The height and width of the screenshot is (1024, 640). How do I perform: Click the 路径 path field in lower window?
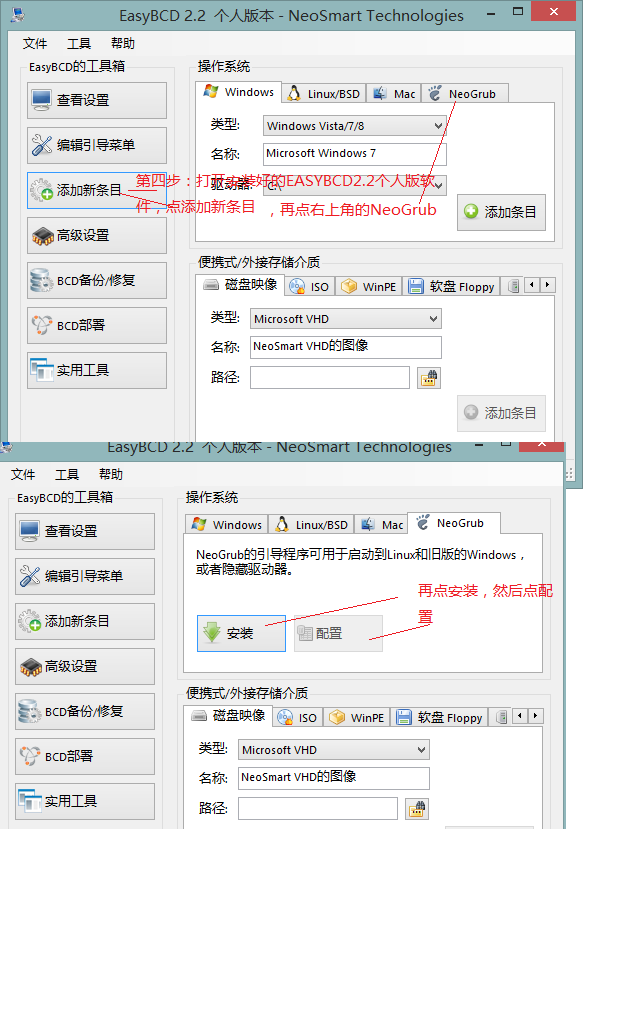318,808
